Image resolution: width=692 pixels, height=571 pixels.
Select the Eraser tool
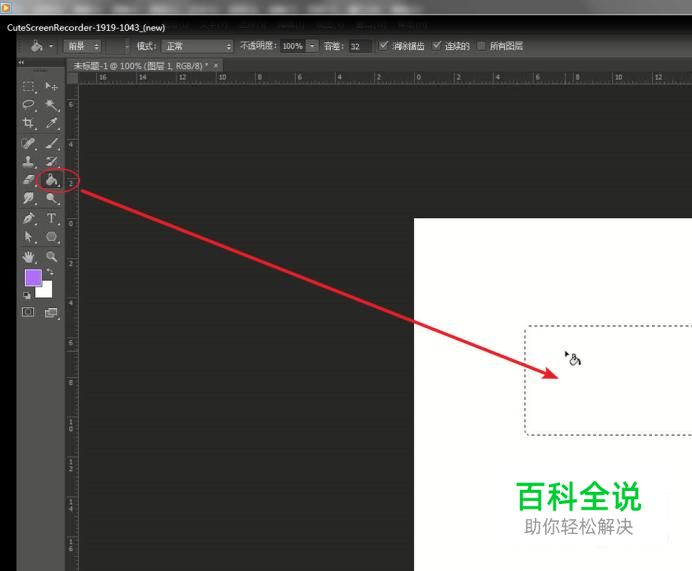click(x=29, y=180)
